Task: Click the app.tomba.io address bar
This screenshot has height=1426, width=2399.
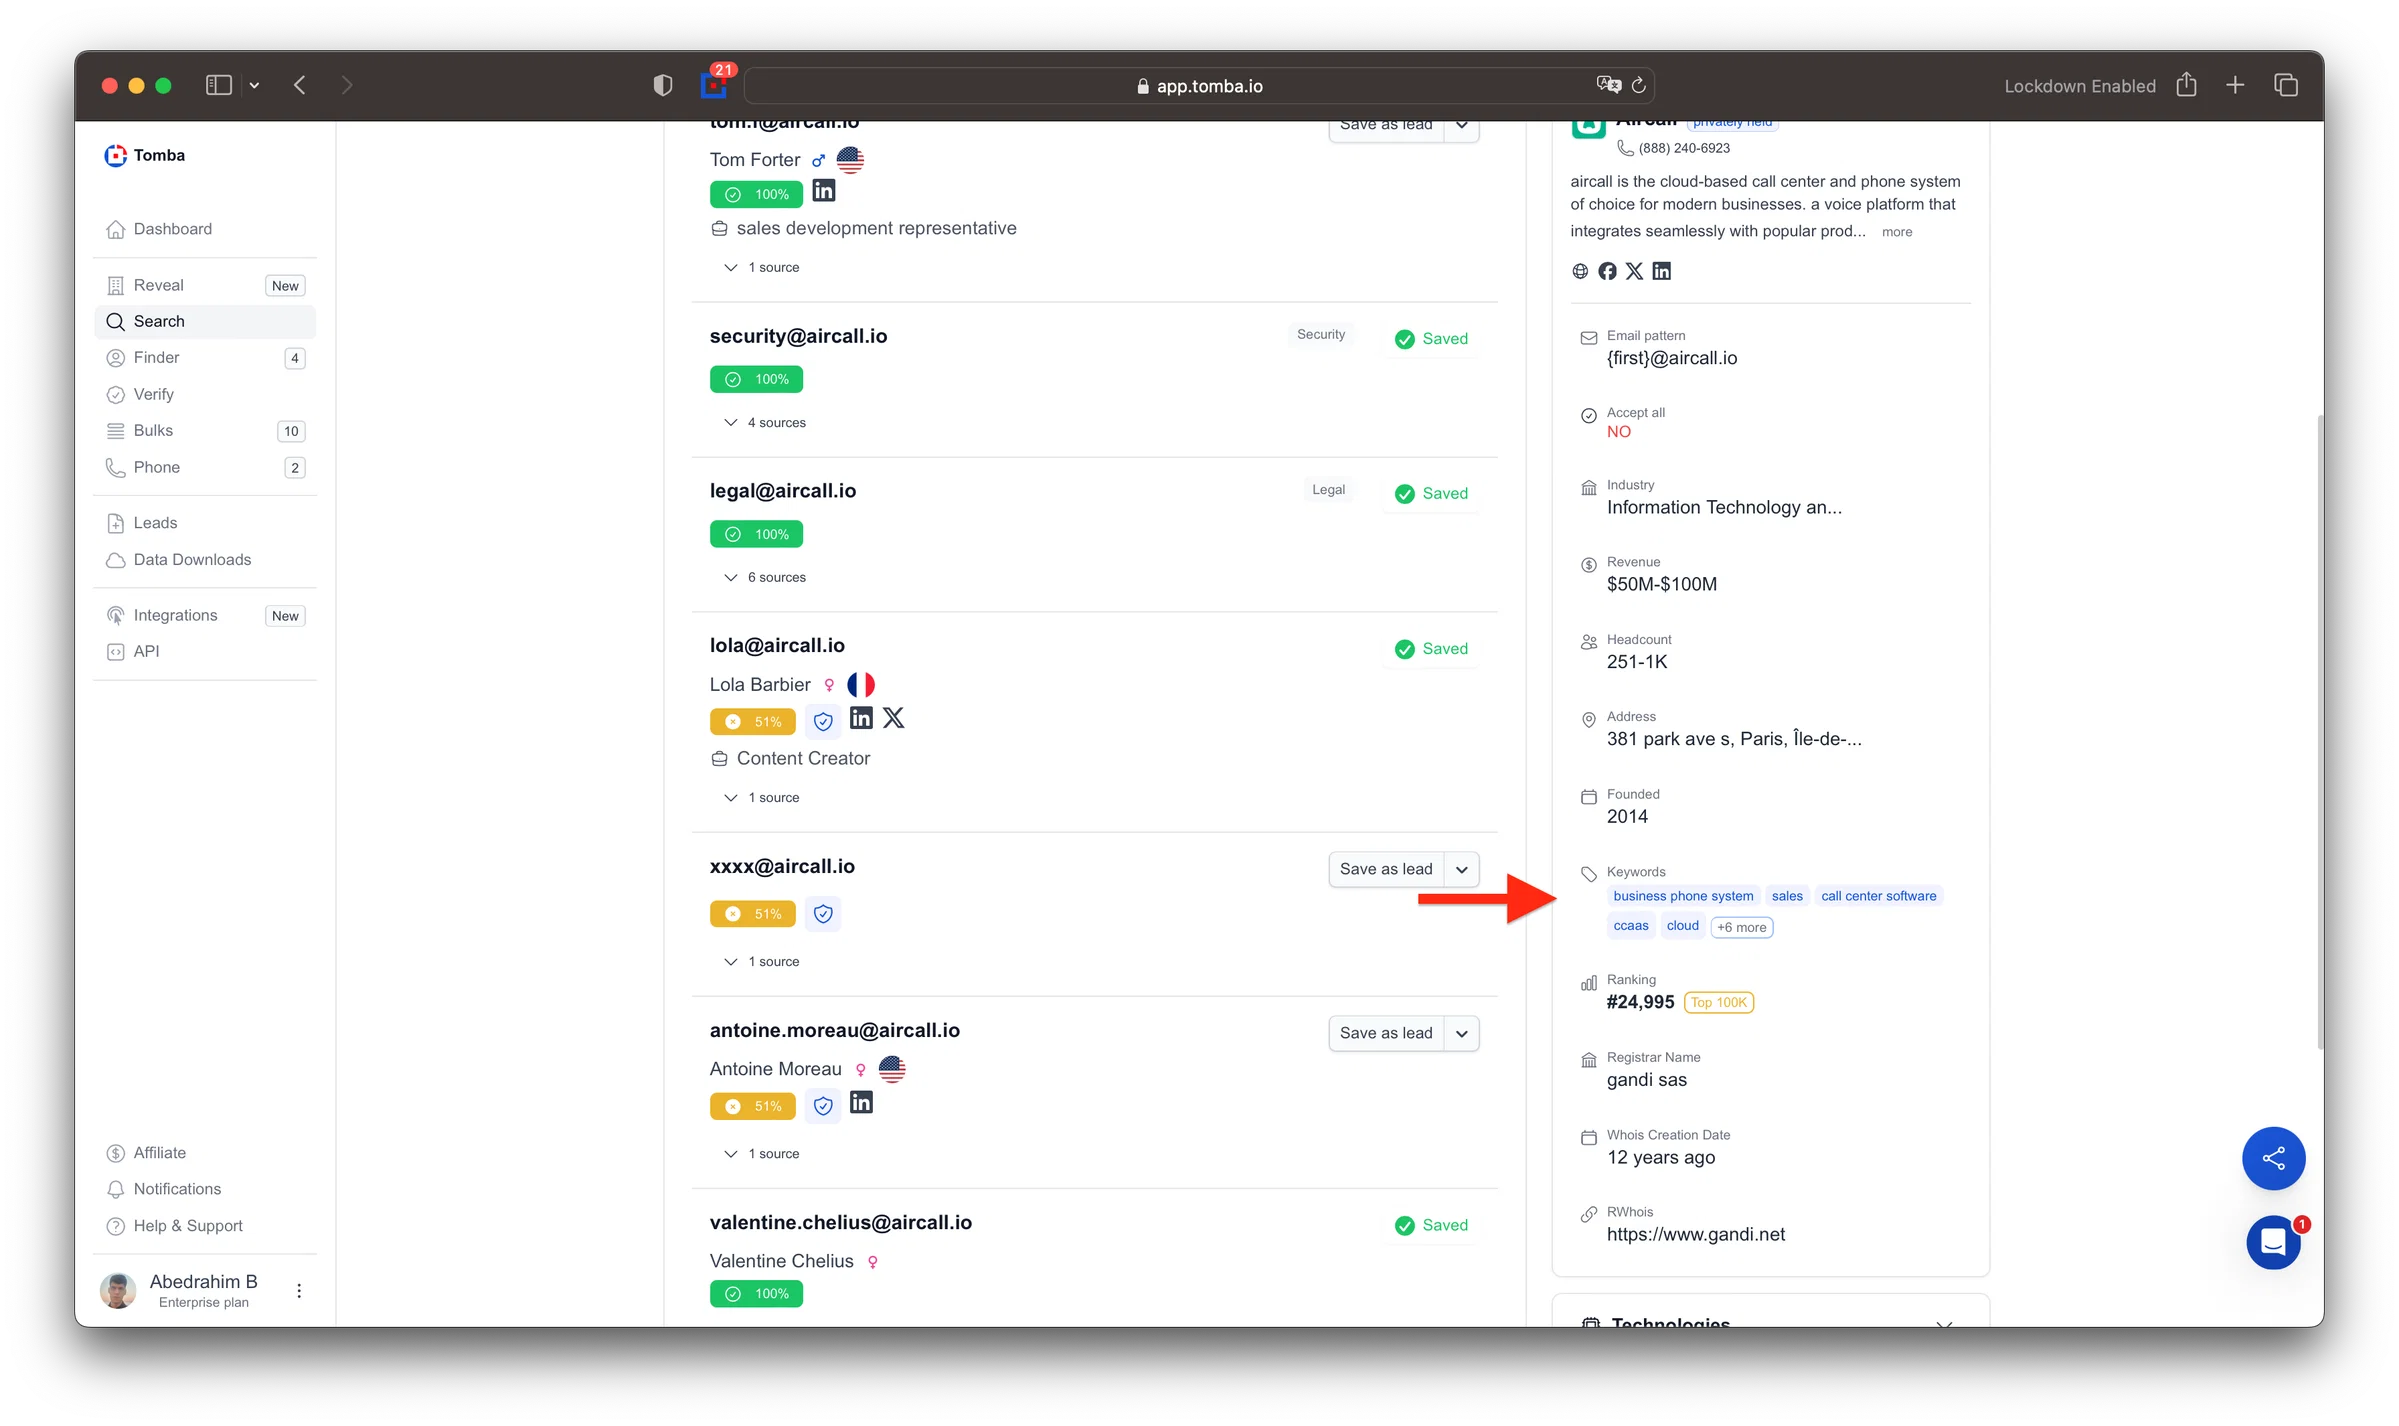Action: click(1199, 86)
